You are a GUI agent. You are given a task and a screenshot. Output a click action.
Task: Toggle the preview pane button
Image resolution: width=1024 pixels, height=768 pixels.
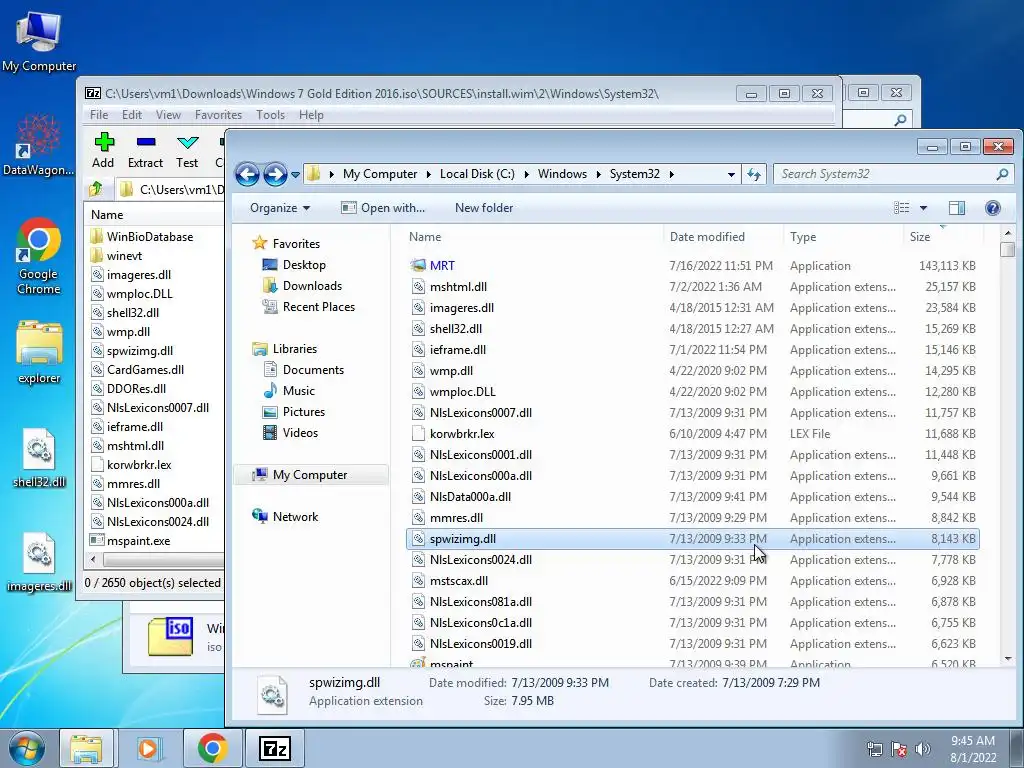pyautogui.click(x=957, y=208)
